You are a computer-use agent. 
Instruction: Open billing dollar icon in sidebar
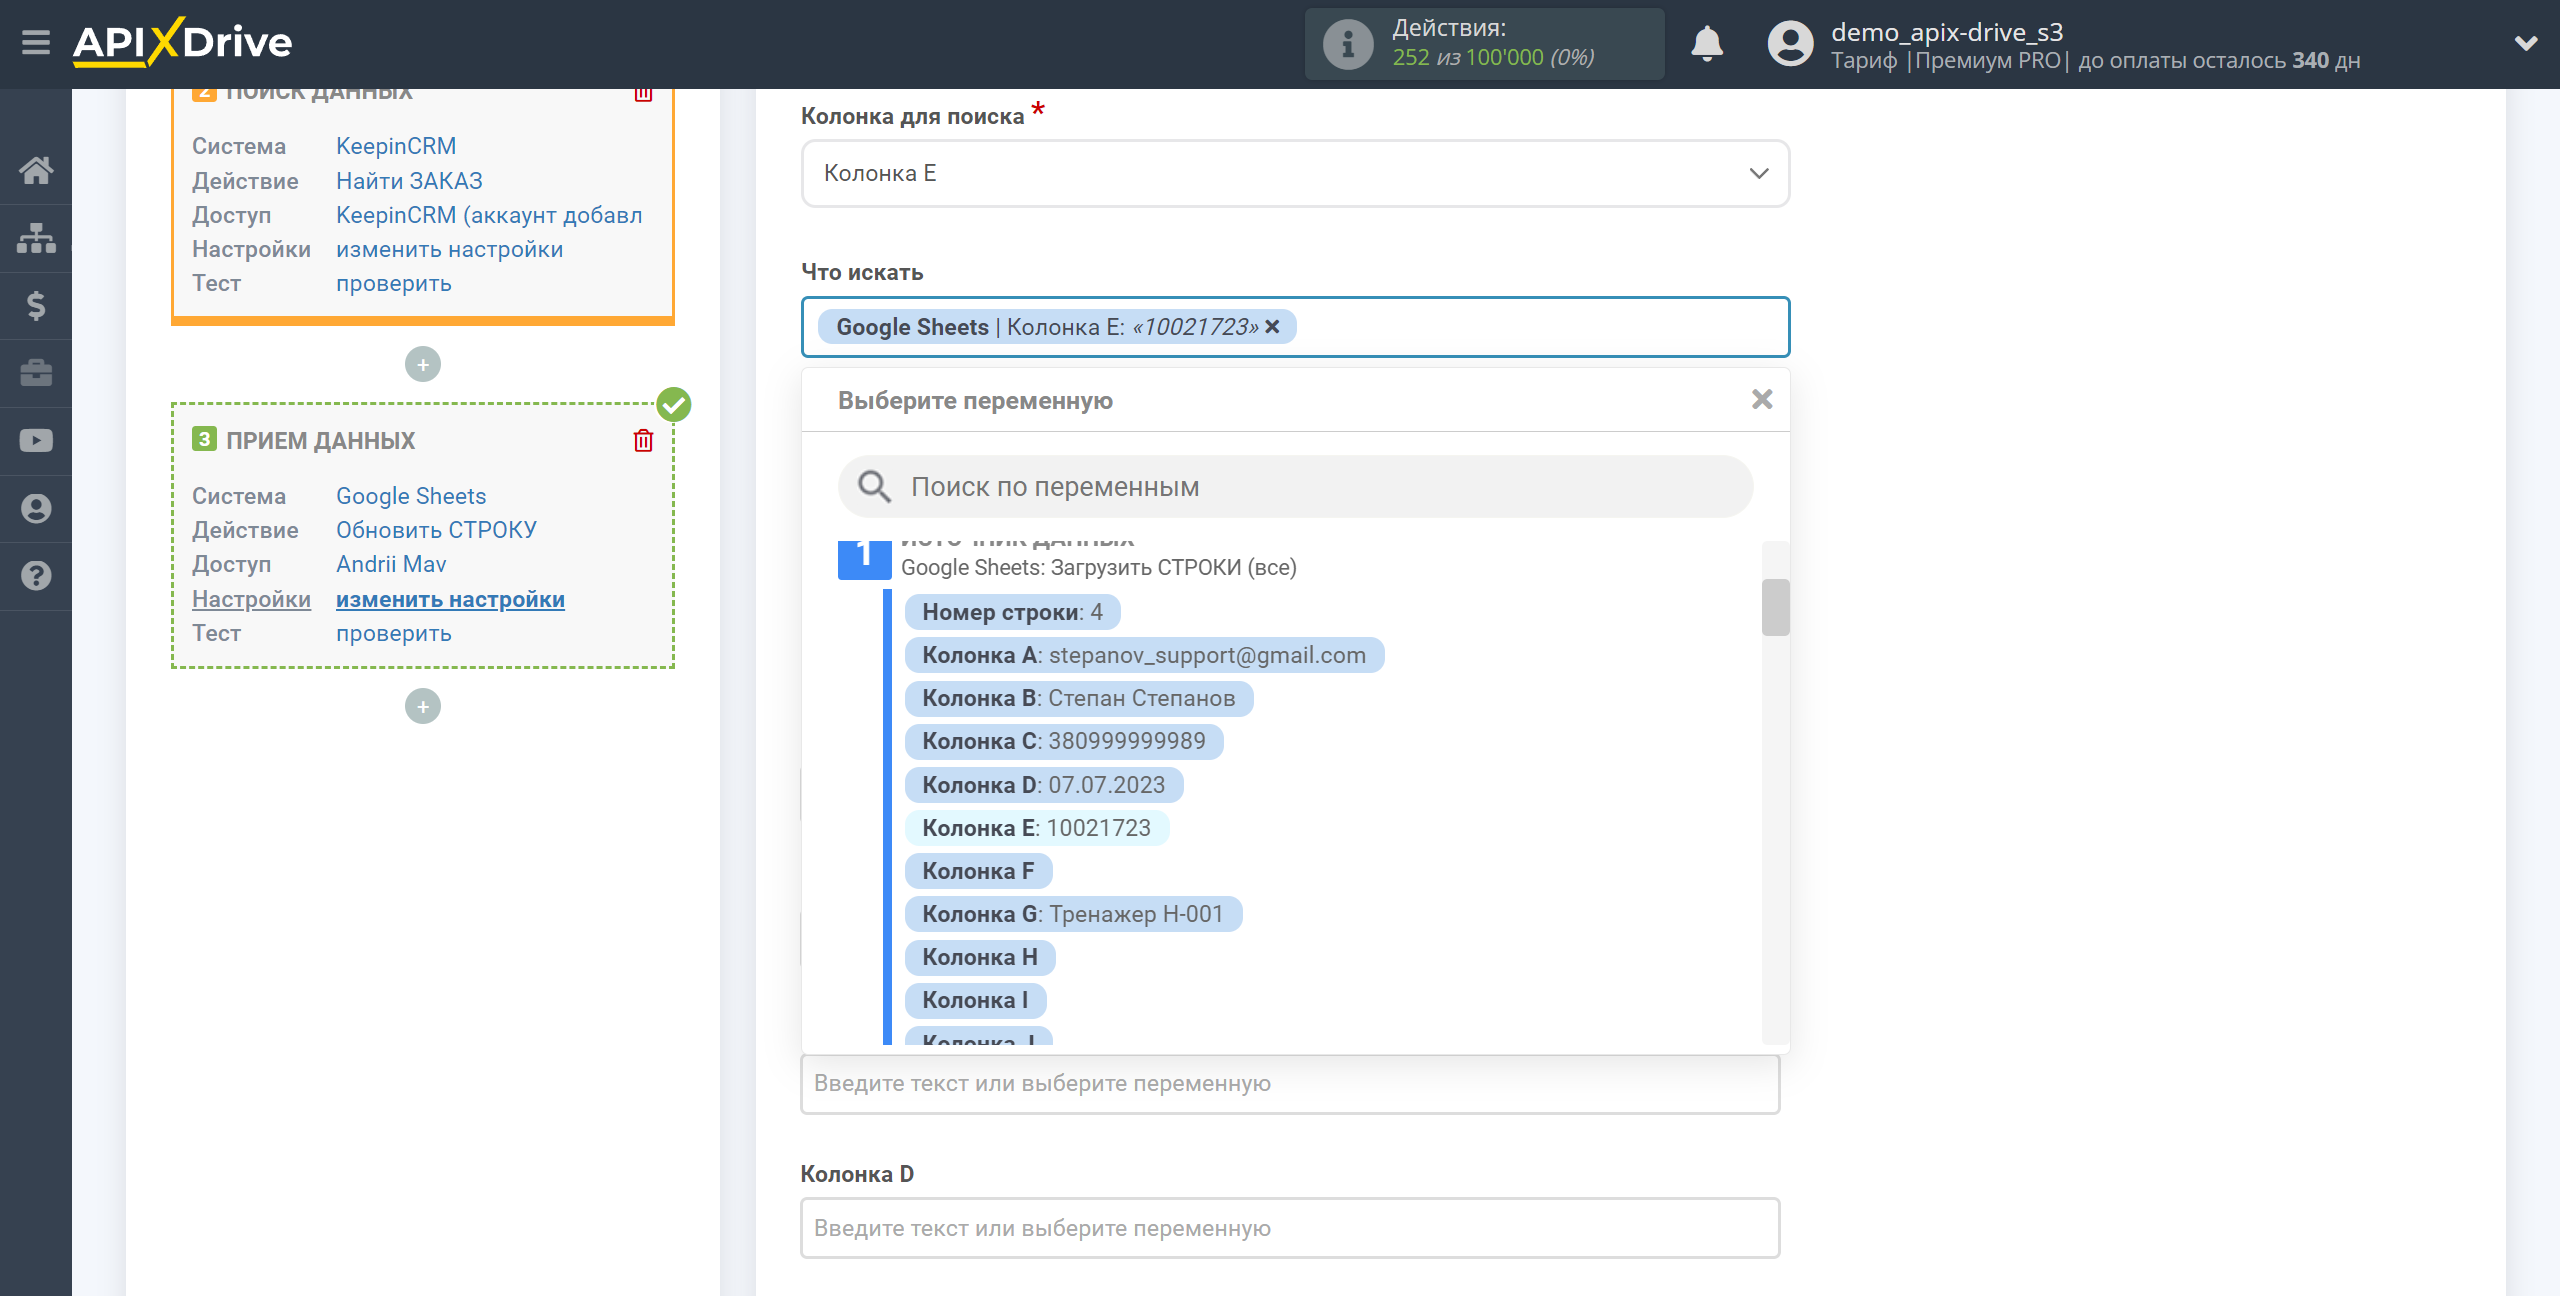pos(36,305)
